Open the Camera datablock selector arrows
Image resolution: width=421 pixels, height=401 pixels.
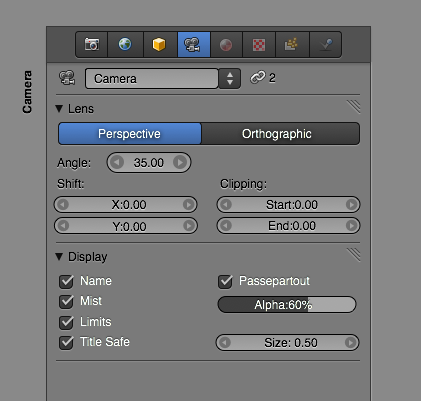[x=230, y=79]
